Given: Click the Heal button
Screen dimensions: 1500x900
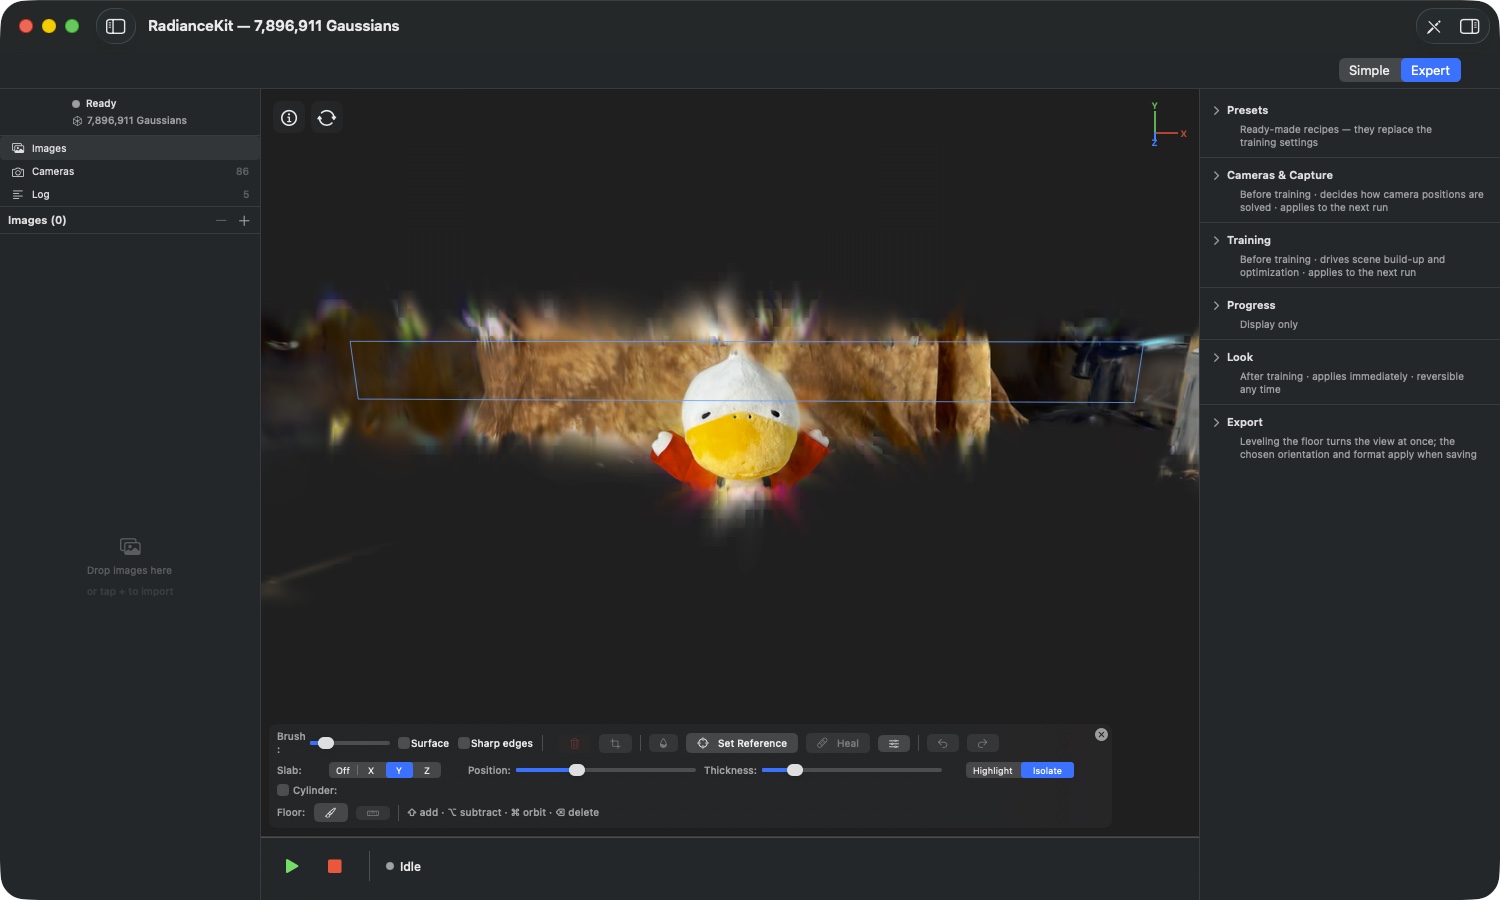Looking at the screenshot, I should point(838,744).
